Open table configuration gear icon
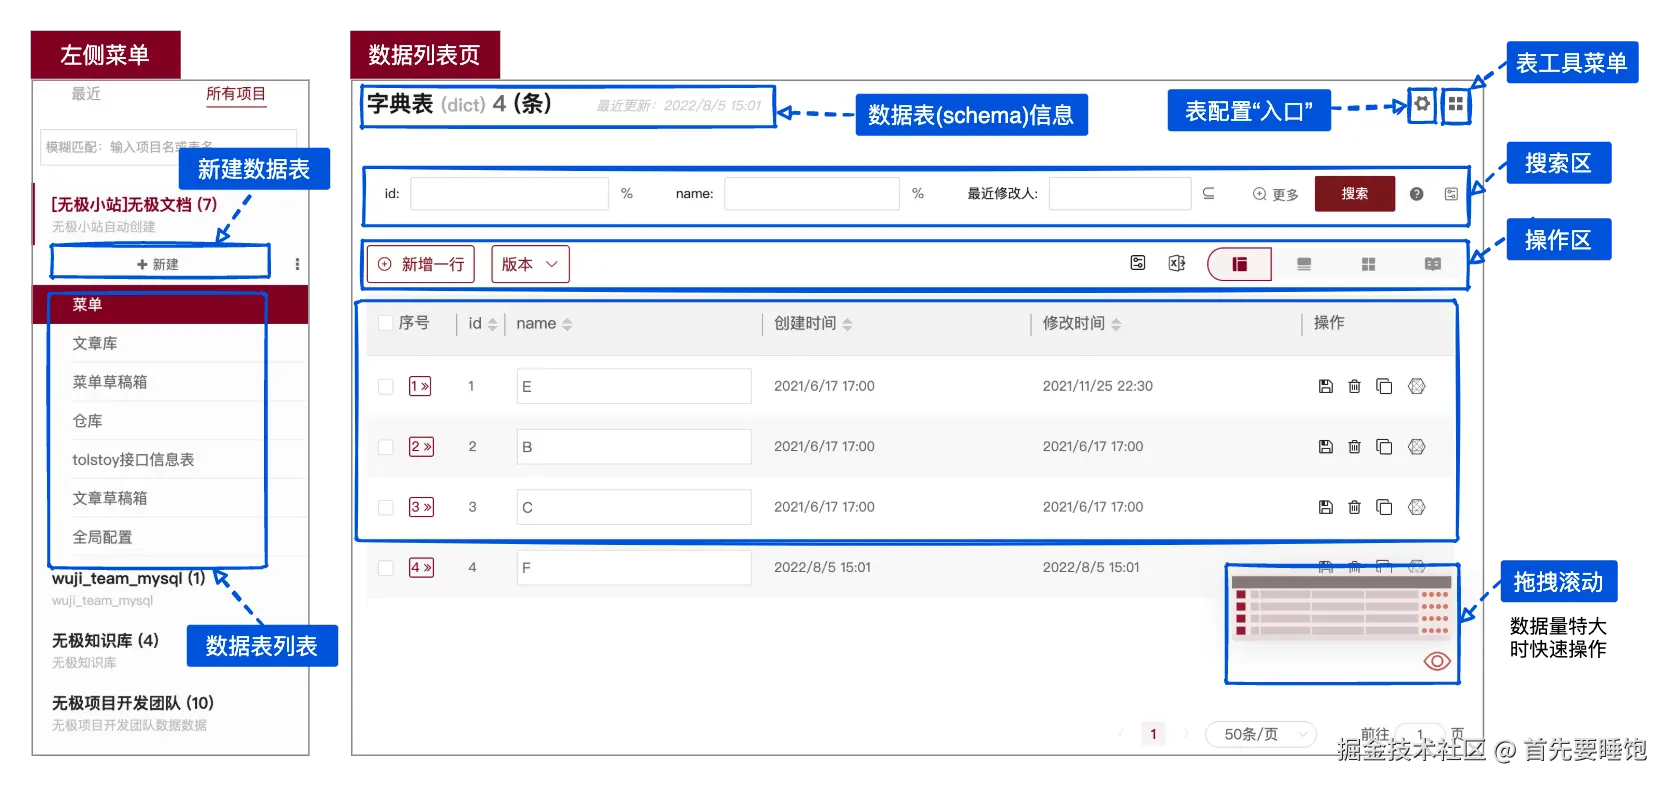Viewport: 1670px width, 786px height. [1421, 103]
